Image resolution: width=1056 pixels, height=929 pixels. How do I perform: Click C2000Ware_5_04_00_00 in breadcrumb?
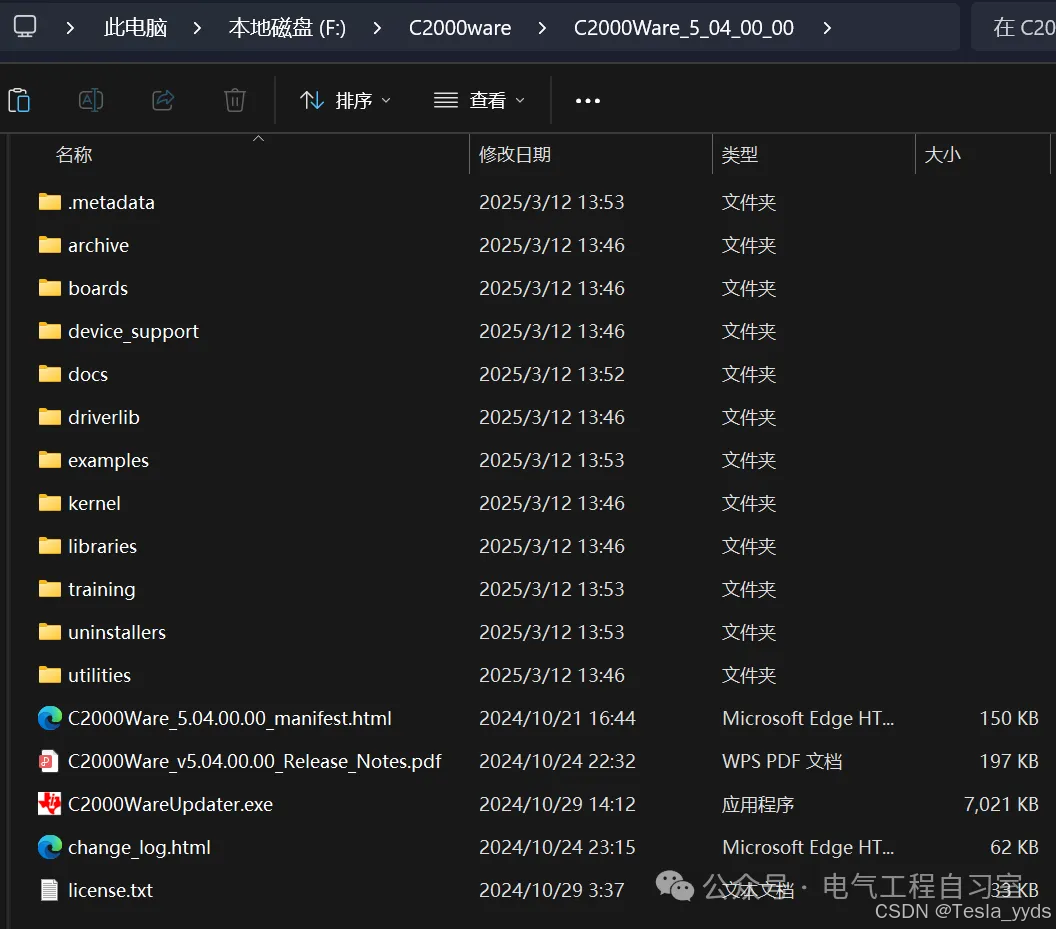tap(684, 28)
